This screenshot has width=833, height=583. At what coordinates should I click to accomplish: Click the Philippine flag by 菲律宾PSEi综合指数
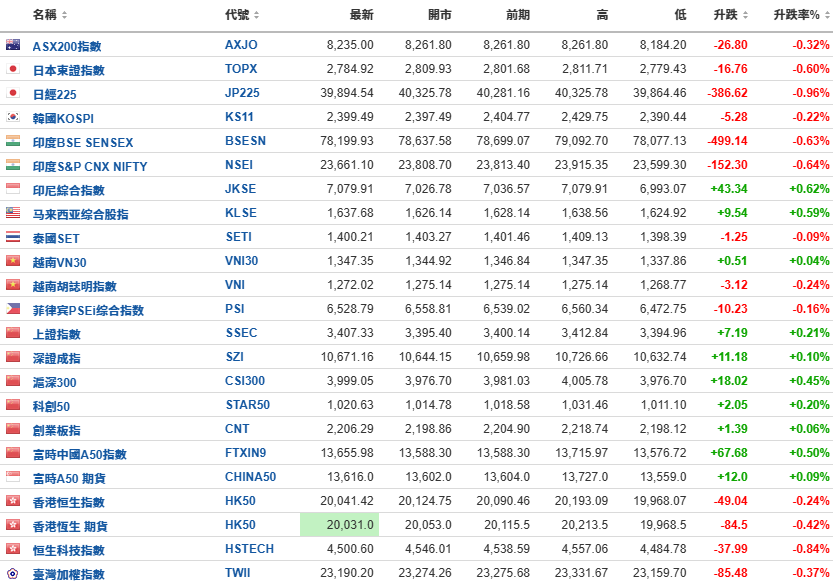pyautogui.click(x=13, y=309)
